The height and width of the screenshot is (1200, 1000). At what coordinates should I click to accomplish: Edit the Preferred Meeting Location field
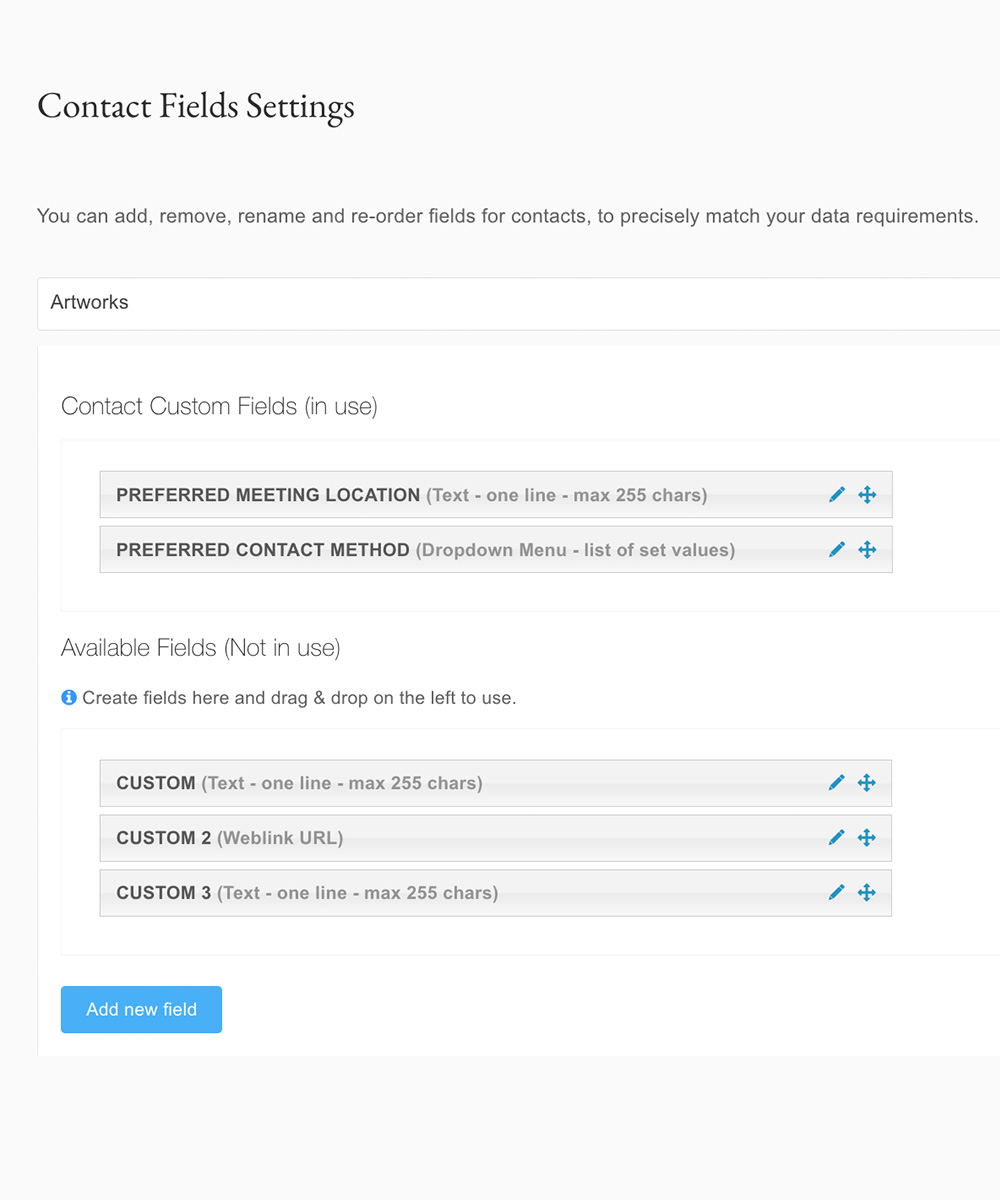click(x=837, y=494)
